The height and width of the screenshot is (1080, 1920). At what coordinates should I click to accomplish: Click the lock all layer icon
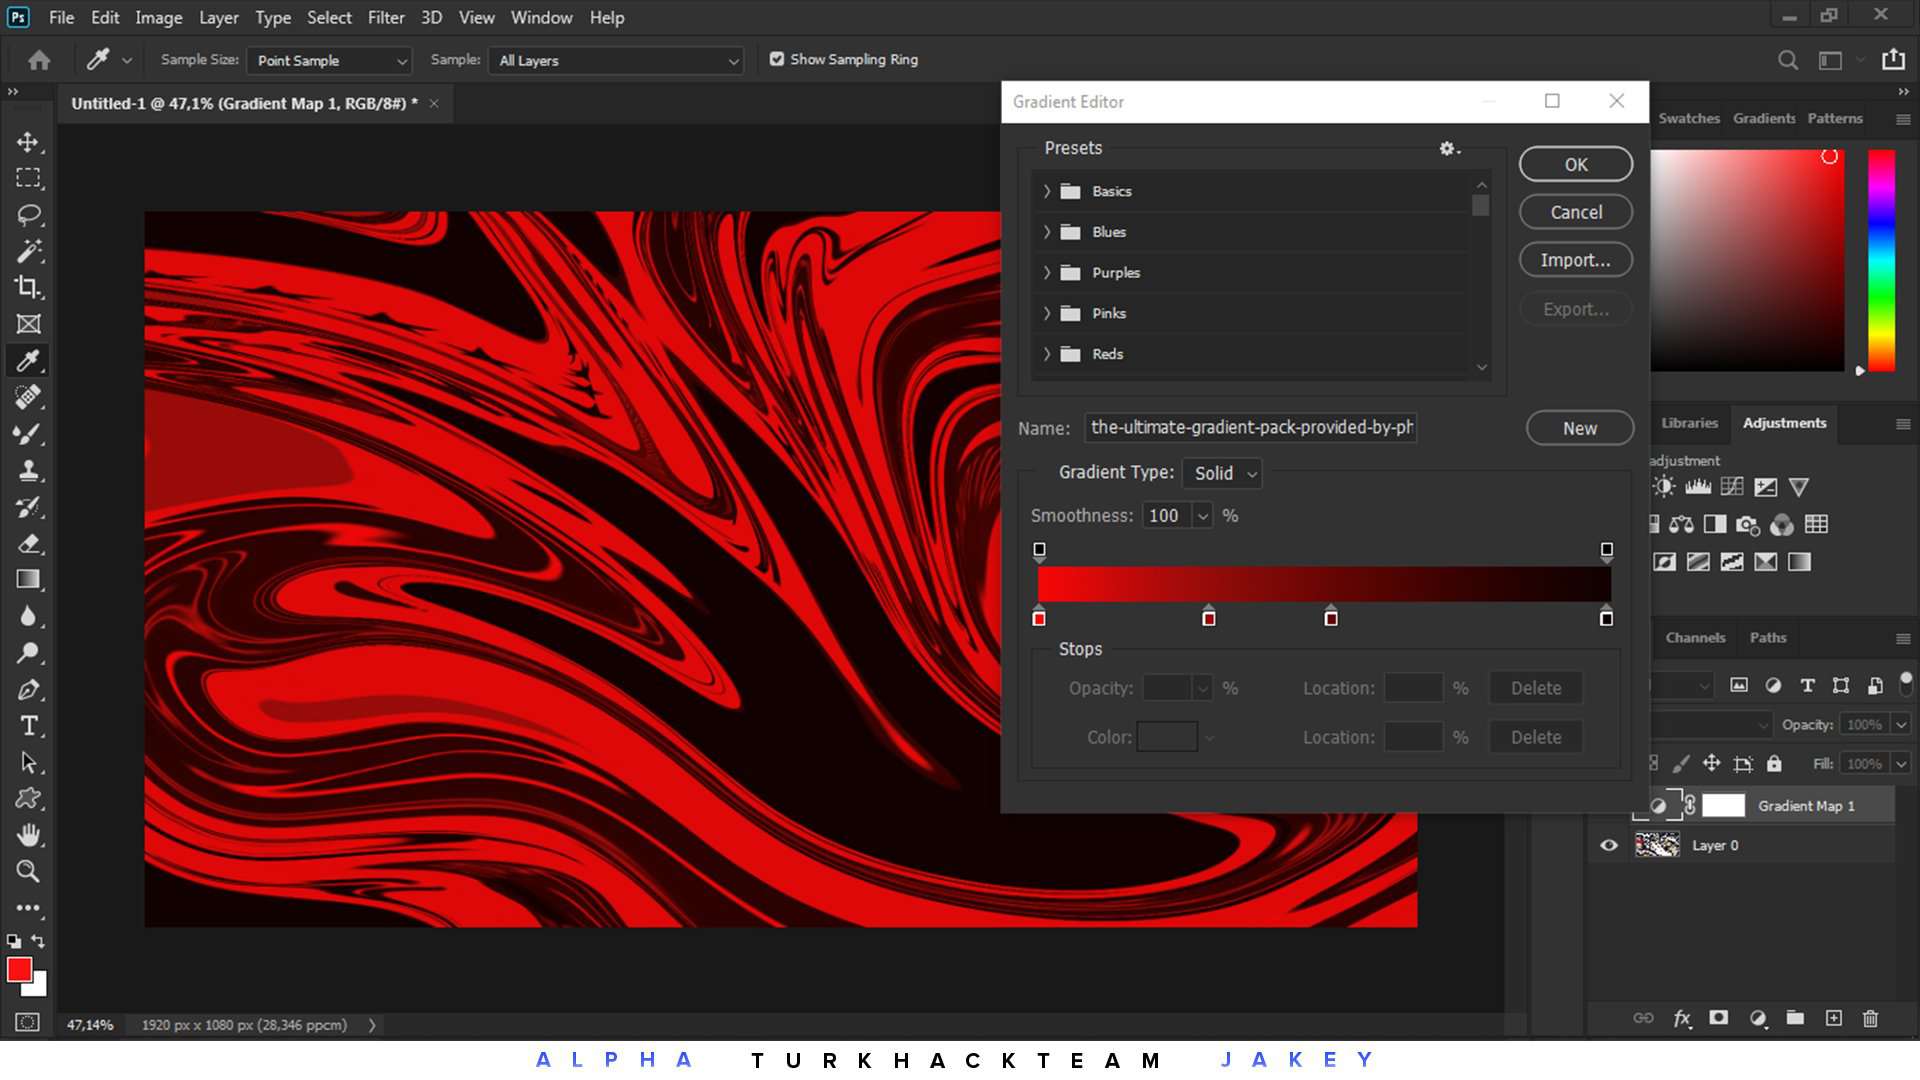[1774, 764]
